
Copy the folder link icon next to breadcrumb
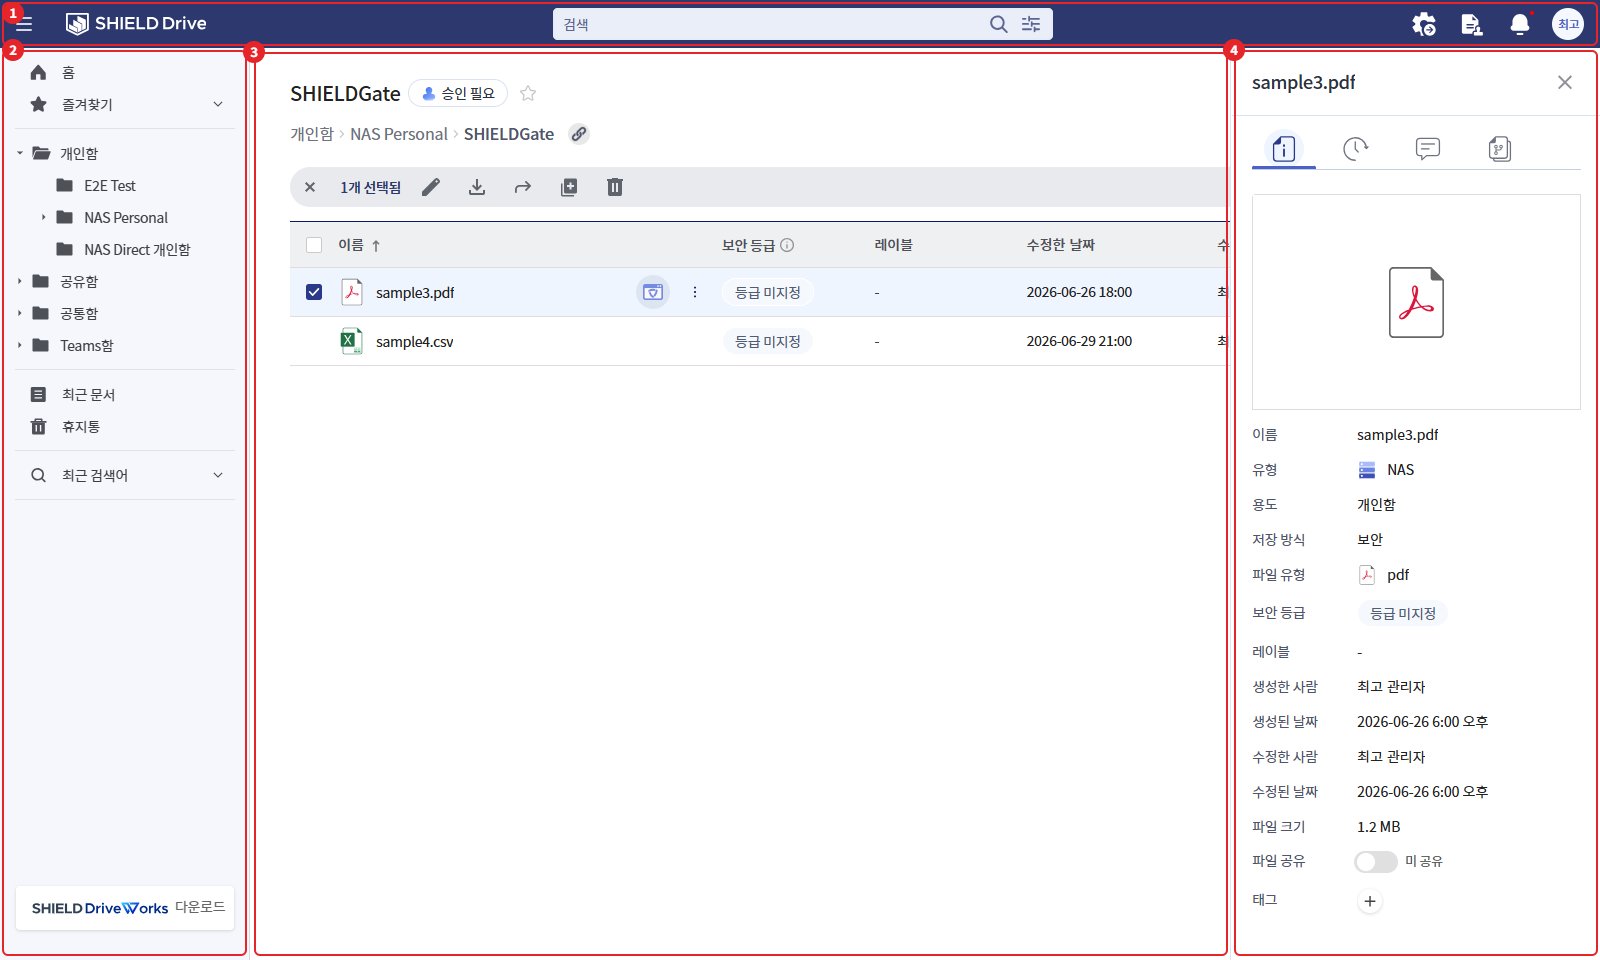click(579, 134)
